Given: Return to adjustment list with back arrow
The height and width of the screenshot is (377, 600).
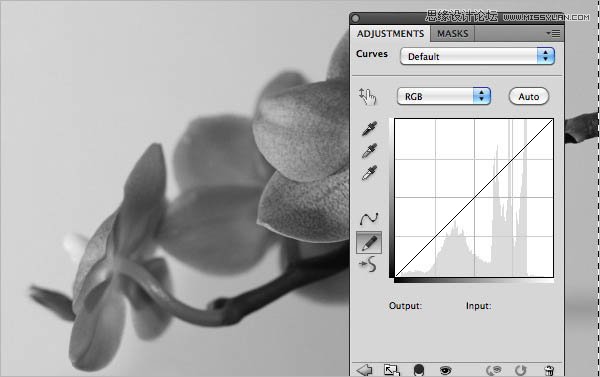Looking at the screenshot, I should [364, 370].
